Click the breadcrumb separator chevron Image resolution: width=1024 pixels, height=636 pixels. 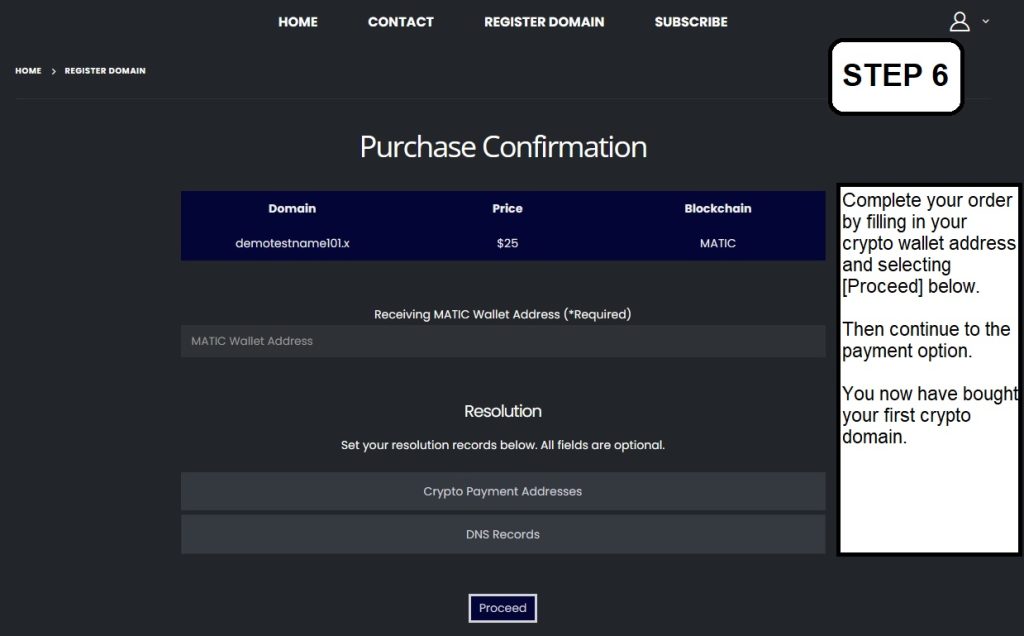pyautogui.click(x=53, y=71)
